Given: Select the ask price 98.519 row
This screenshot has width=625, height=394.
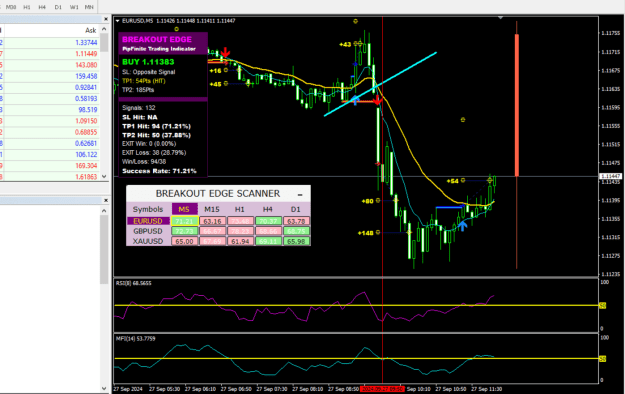Looking at the screenshot, I should click(49, 110).
